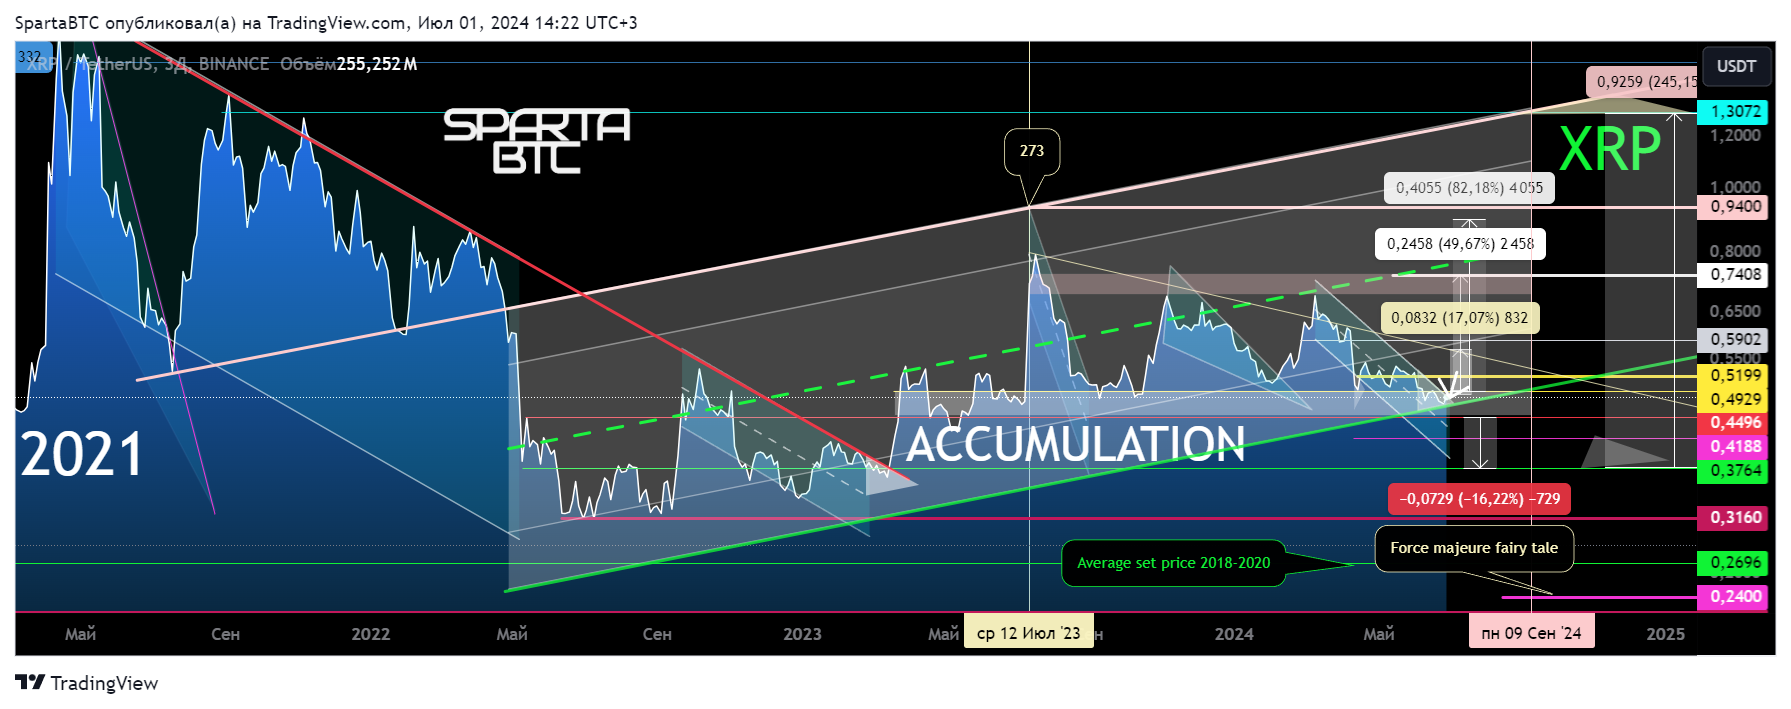Click the 273 callout bubble

point(1032,151)
